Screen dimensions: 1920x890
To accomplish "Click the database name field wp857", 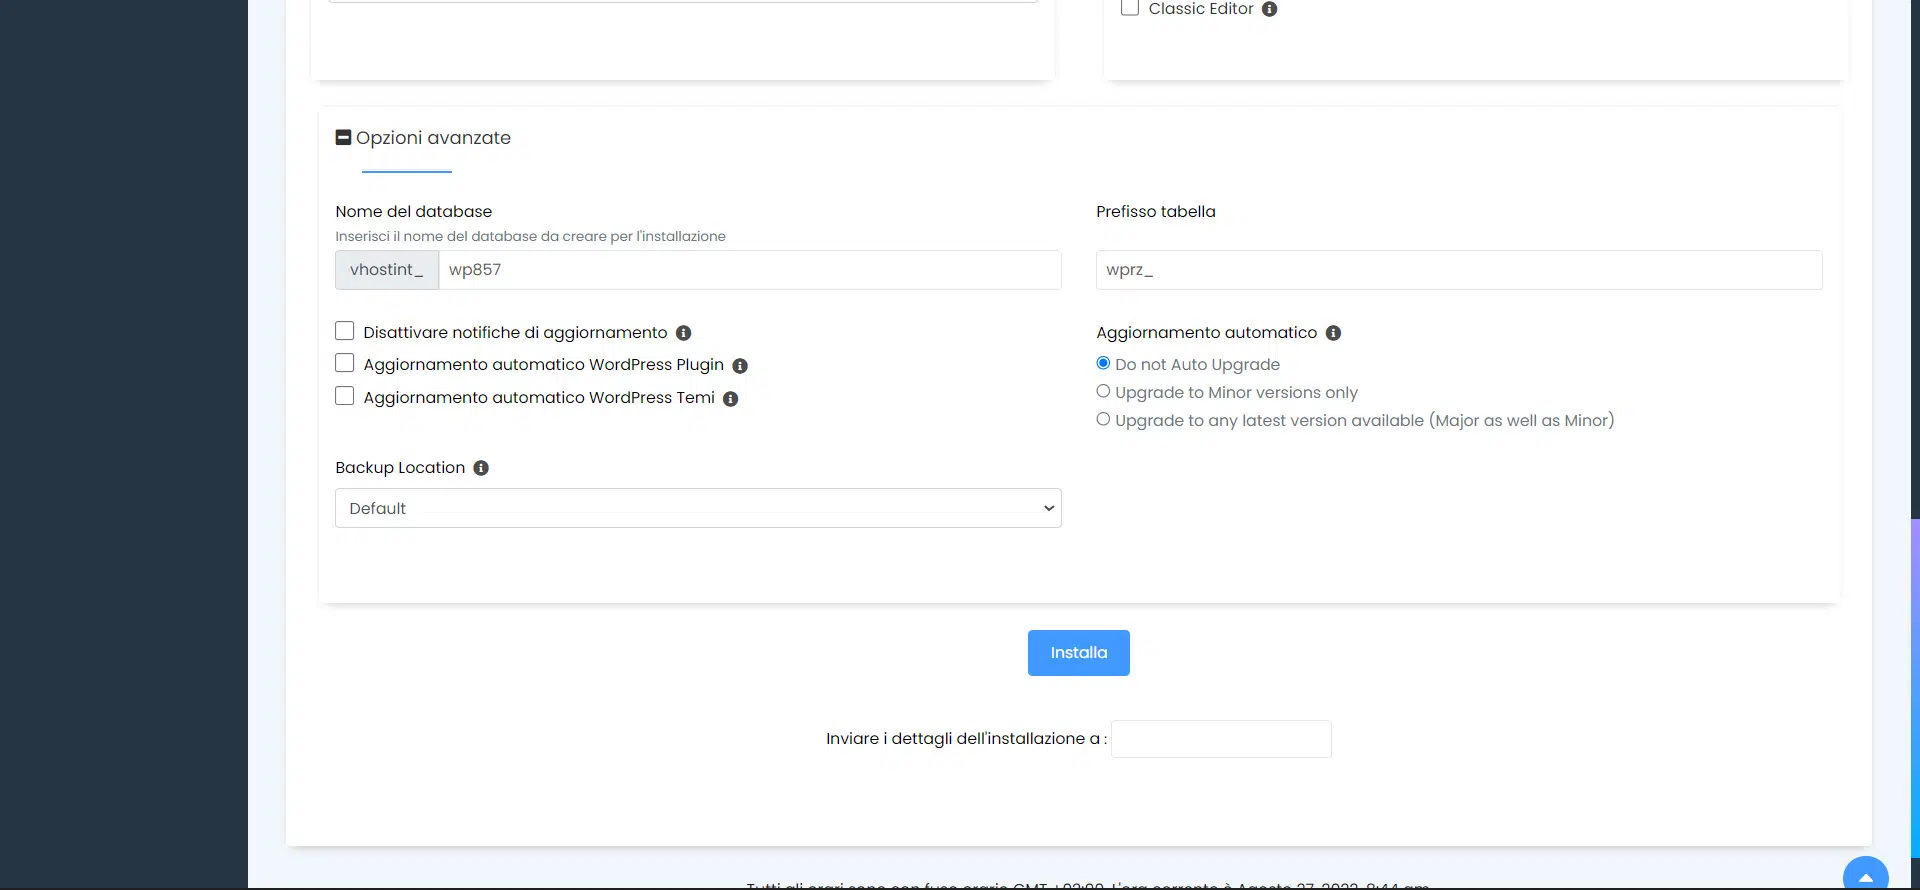I will (750, 270).
